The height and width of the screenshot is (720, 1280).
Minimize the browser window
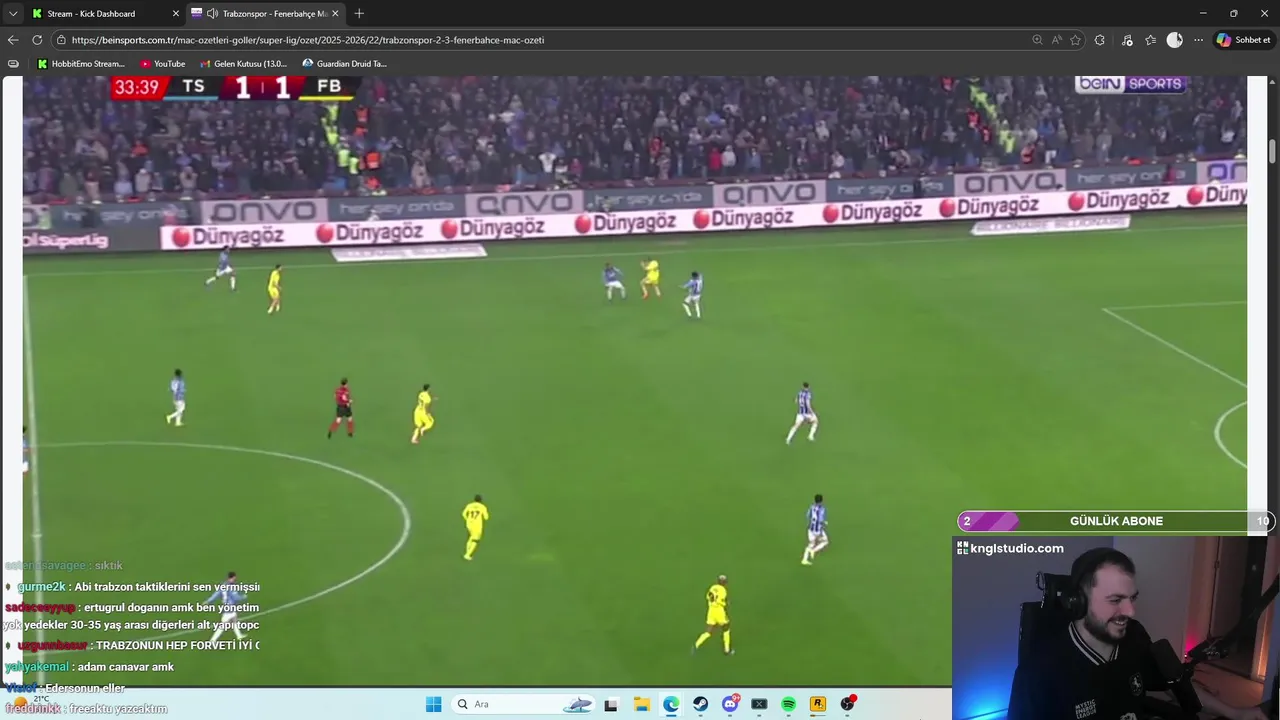pos(1202,13)
